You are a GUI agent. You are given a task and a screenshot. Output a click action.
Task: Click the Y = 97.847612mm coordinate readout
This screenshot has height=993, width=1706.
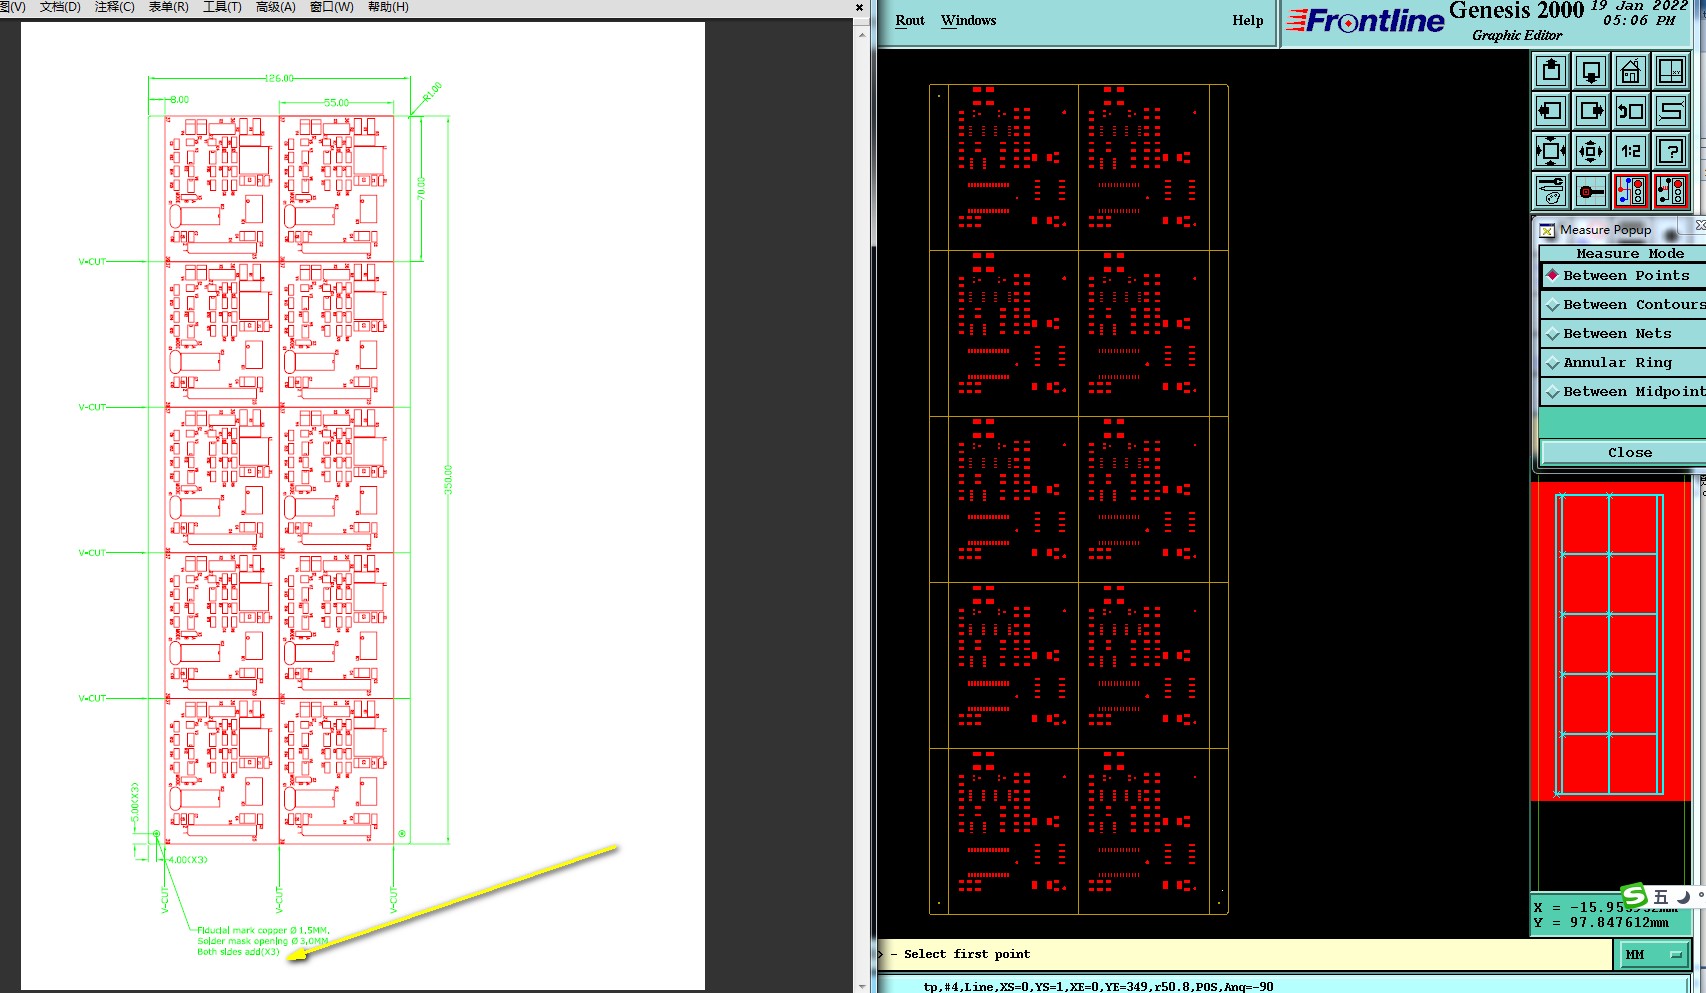click(1601, 923)
